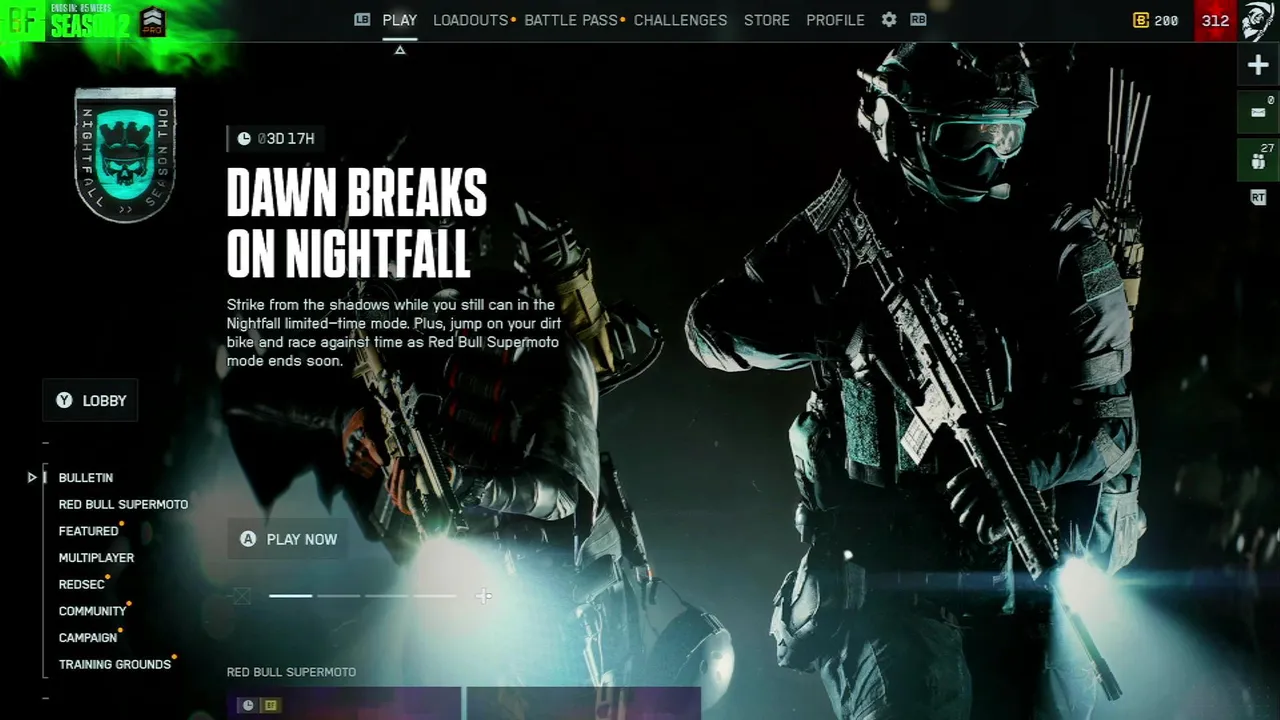Click the RB bumper icon

coord(918,19)
